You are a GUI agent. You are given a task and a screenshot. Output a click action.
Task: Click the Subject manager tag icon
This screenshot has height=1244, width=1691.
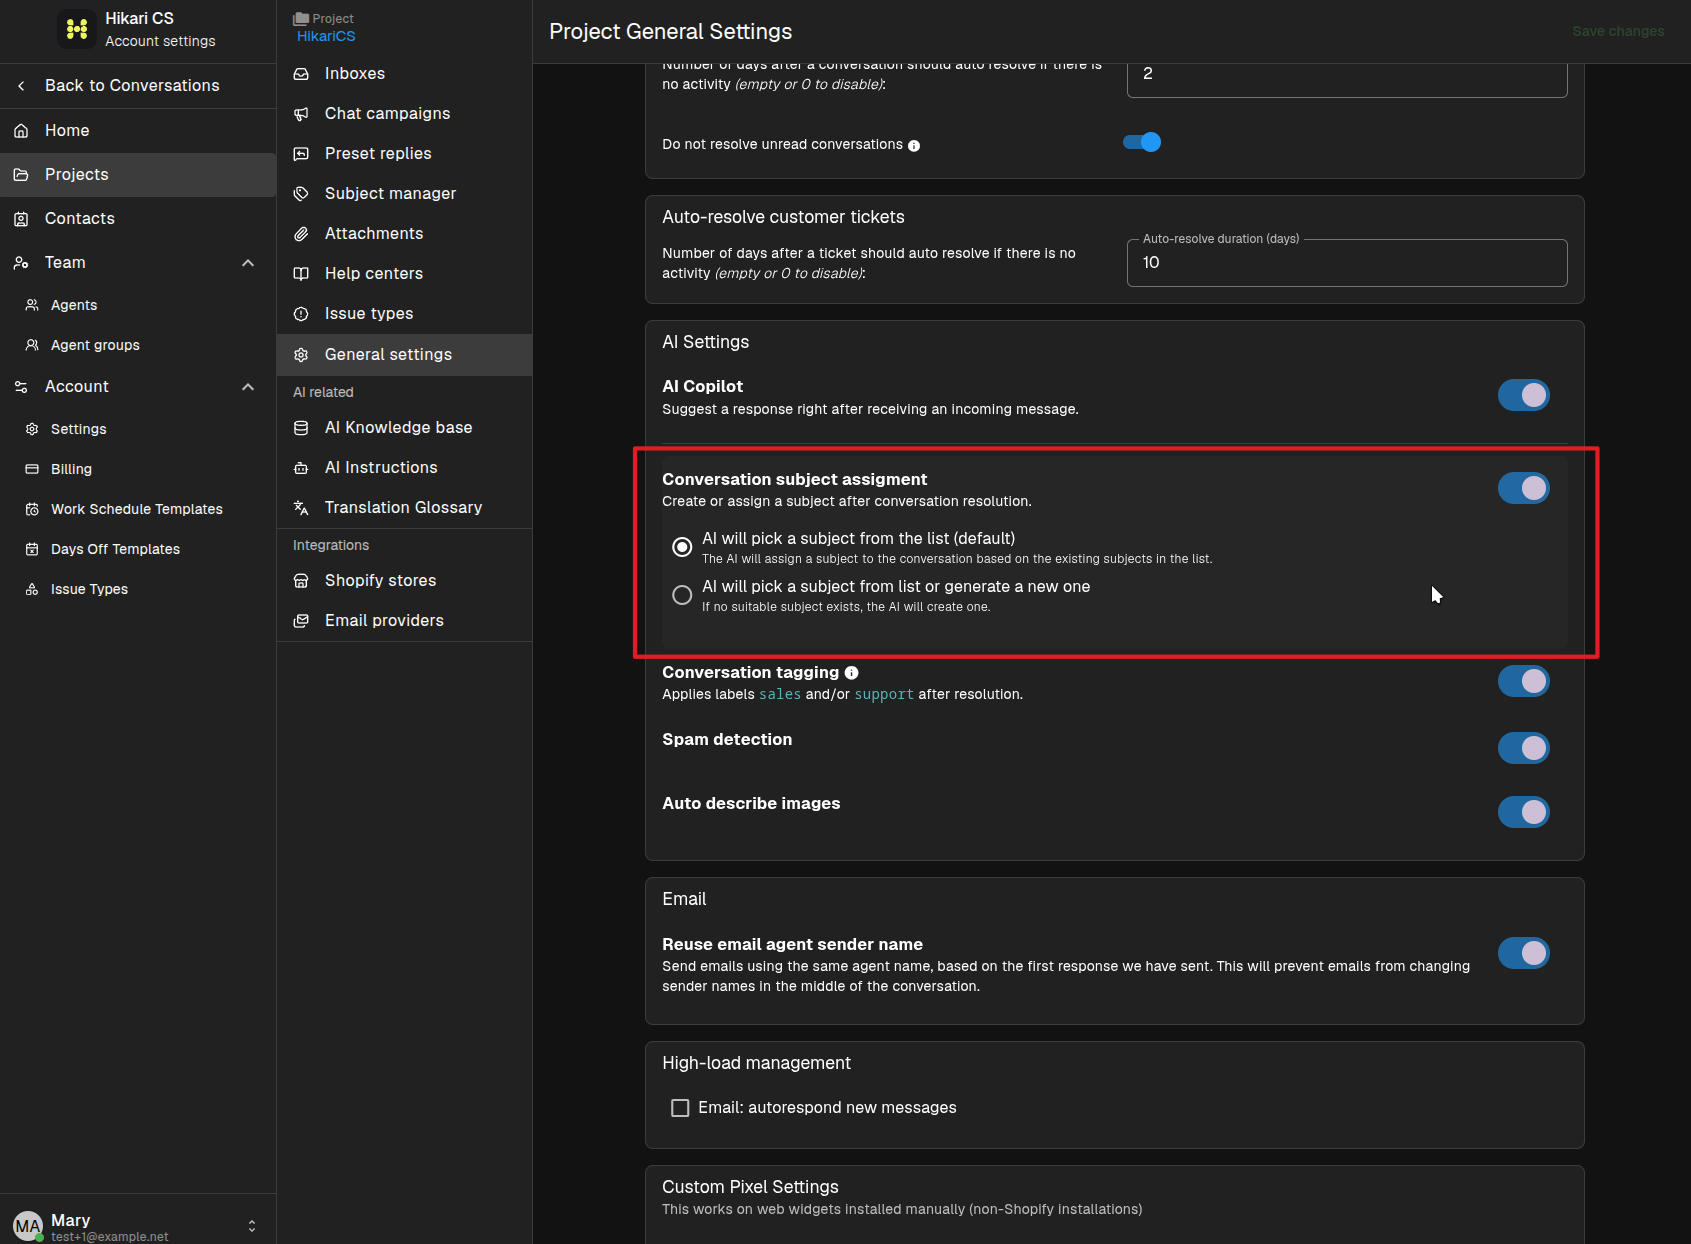tap(301, 194)
